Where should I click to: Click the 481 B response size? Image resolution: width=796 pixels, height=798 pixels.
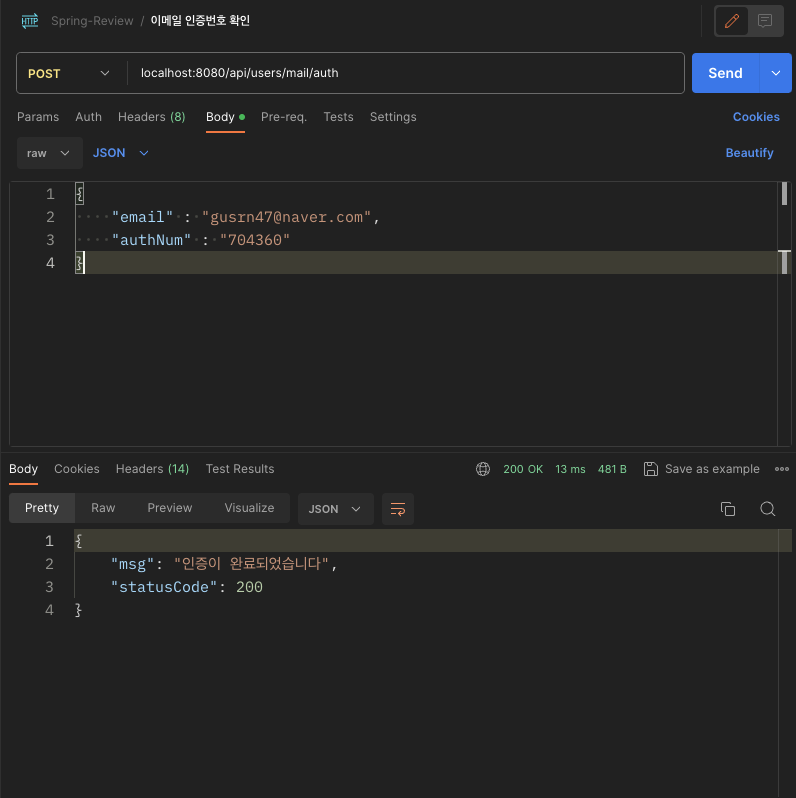click(x=612, y=469)
